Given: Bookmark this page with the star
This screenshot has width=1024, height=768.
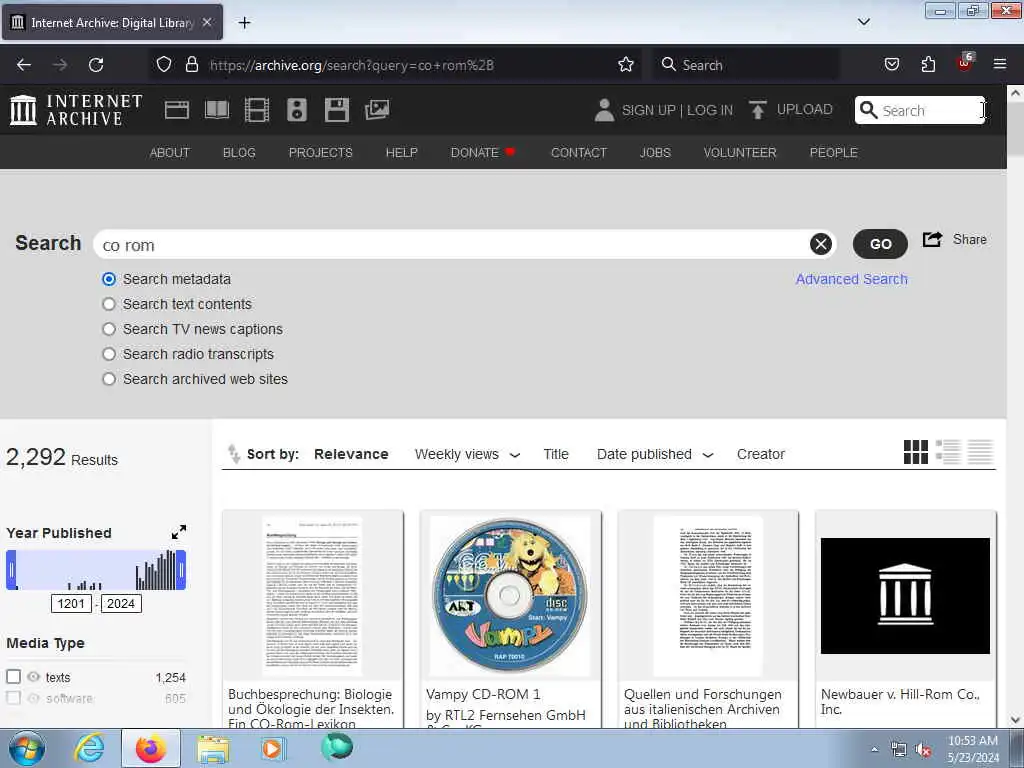Looking at the screenshot, I should pos(626,65).
